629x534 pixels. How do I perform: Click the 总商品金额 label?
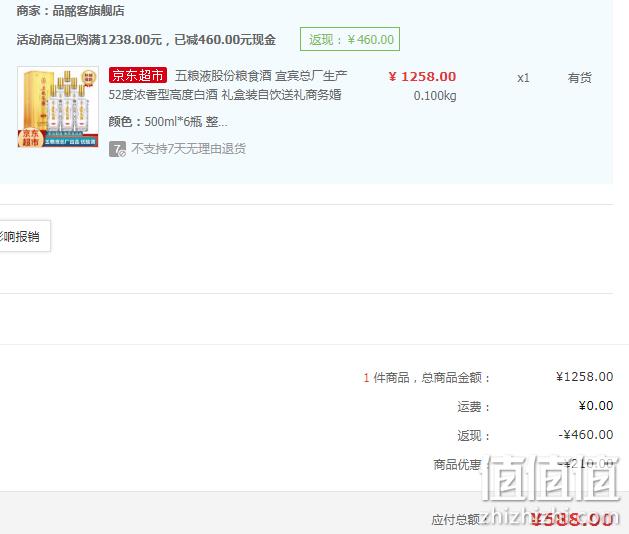[456, 378]
